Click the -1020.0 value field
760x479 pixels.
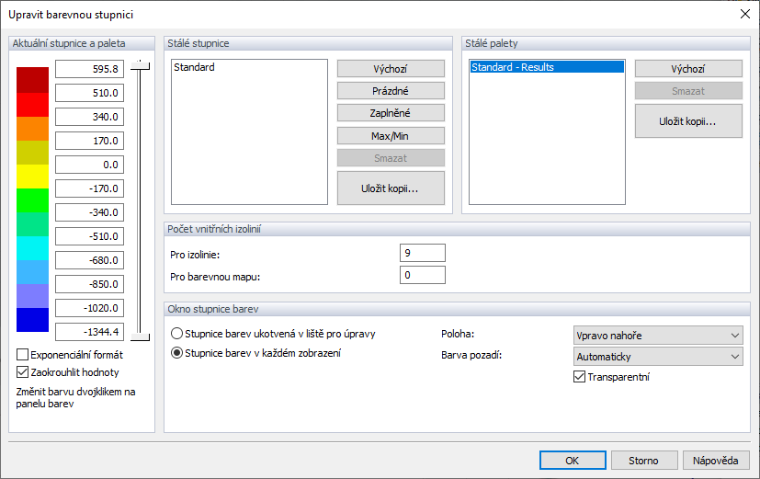click(x=90, y=308)
